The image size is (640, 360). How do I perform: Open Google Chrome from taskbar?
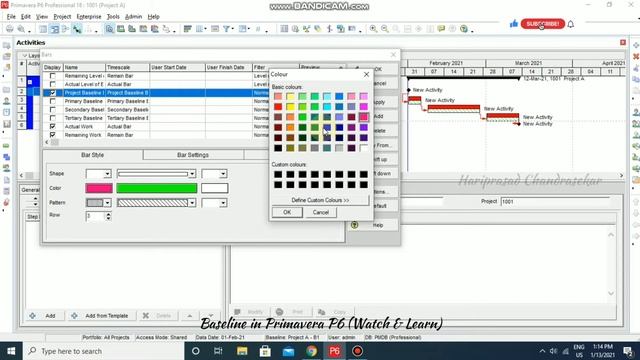[x=311, y=351]
